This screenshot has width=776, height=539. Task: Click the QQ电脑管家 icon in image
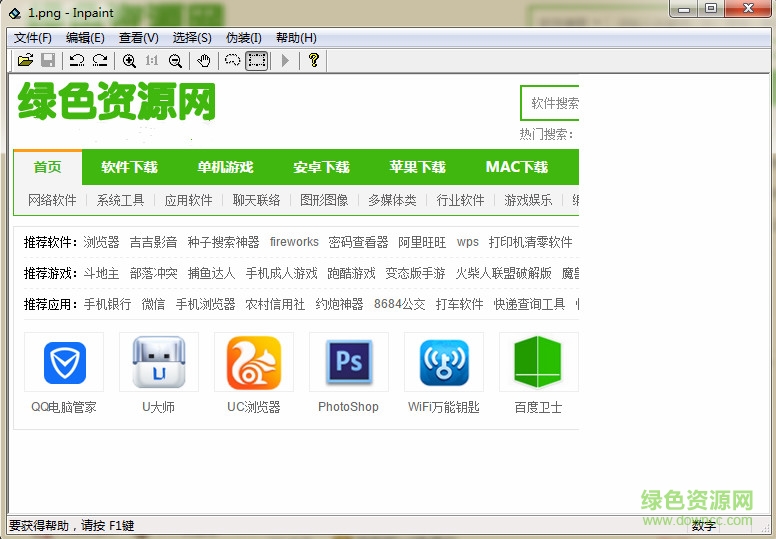[64, 362]
